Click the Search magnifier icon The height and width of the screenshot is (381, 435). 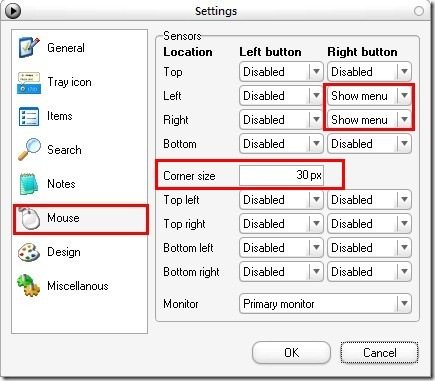pyautogui.click(x=29, y=150)
